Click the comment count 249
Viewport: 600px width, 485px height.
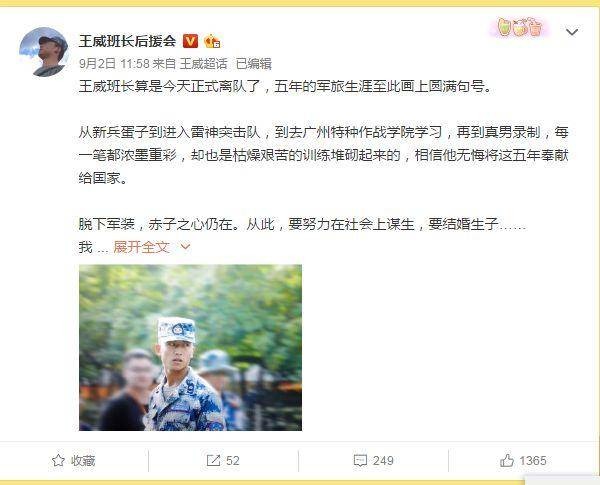pyautogui.click(x=383, y=461)
